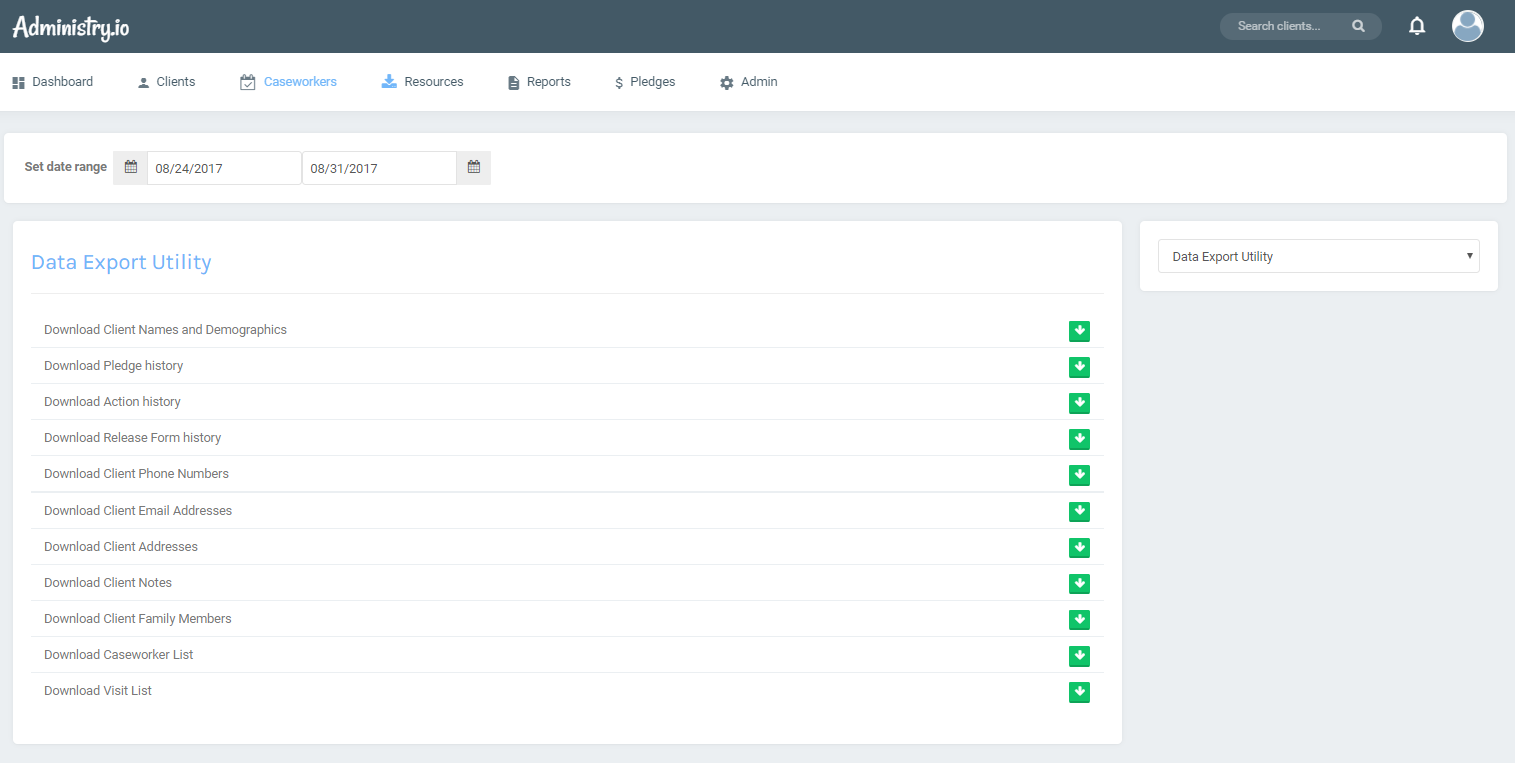Switch to the Pledges section
1515x763 pixels.
[645, 82]
